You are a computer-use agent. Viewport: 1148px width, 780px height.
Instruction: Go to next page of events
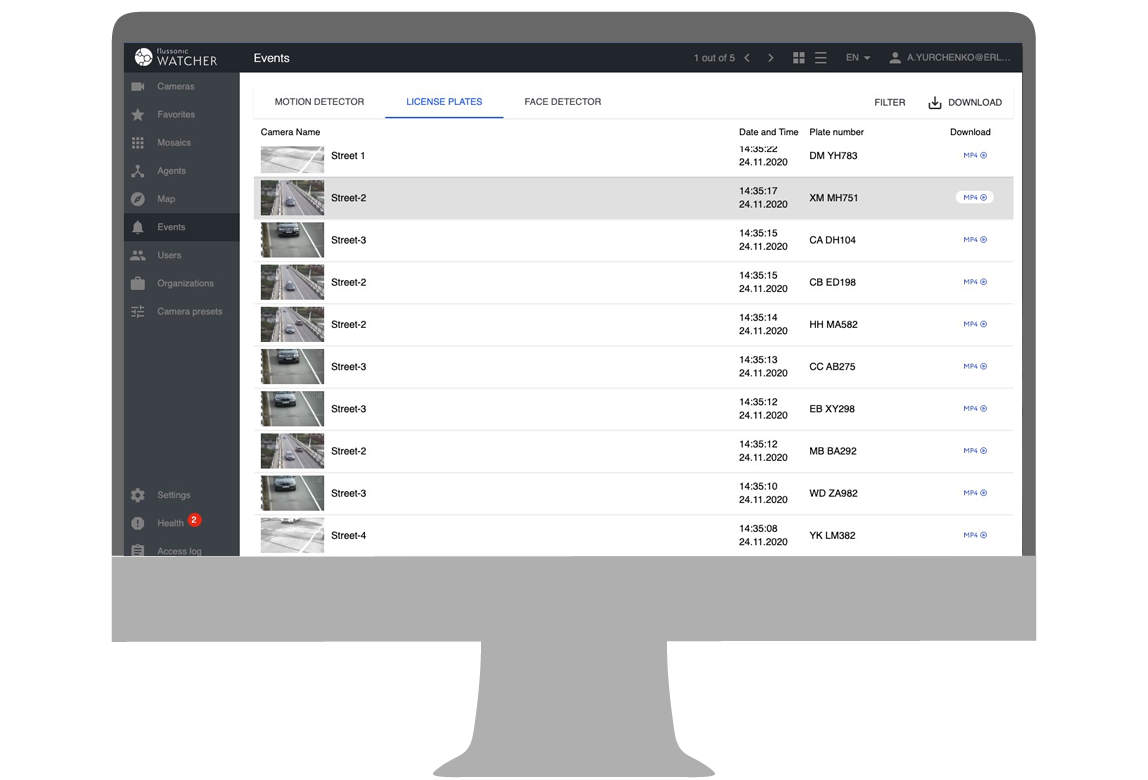770,58
